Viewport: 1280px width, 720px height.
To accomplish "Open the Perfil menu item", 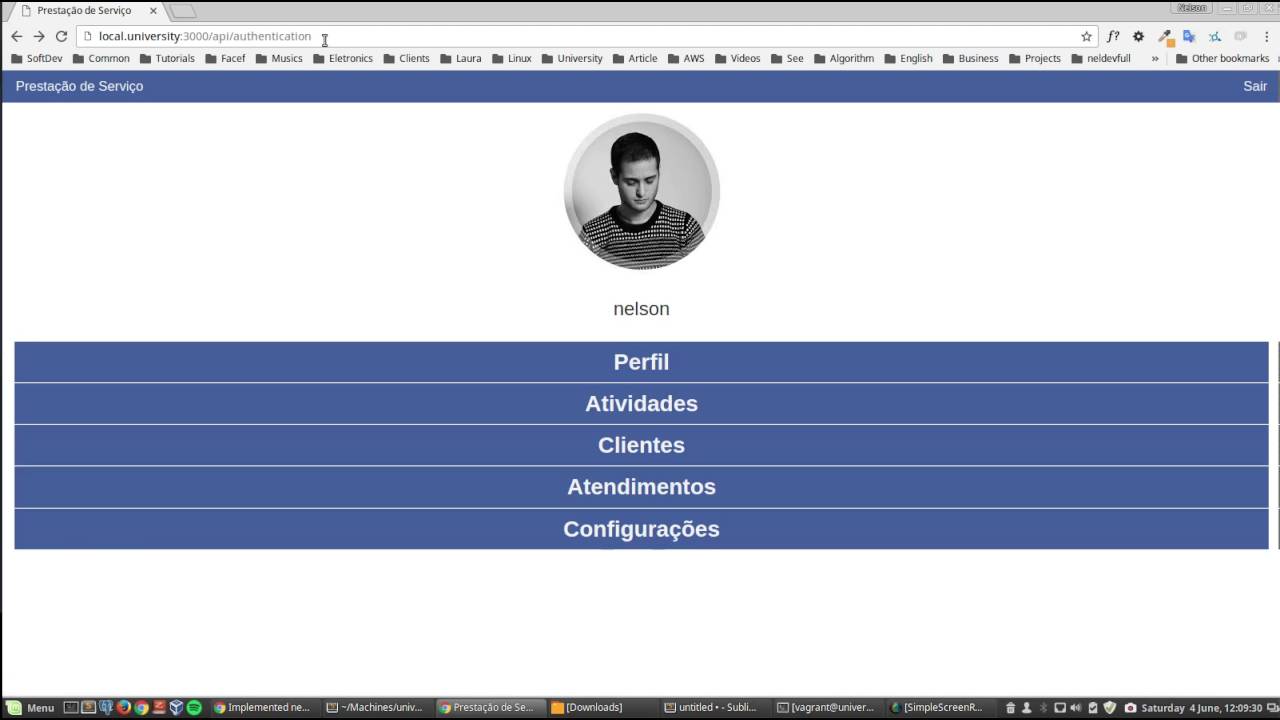I will [x=641, y=362].
